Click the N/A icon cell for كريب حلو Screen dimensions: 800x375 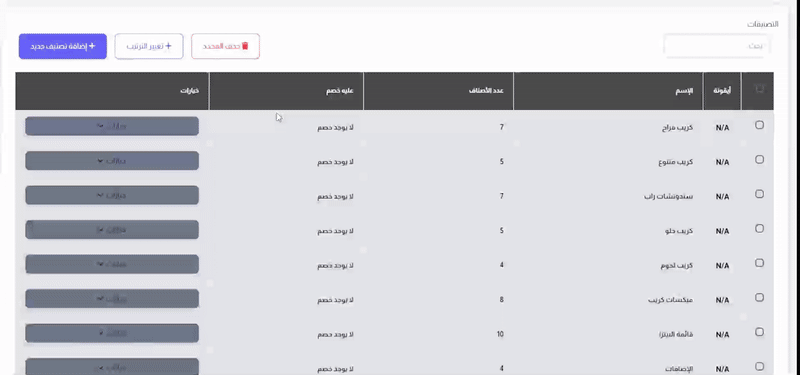(x=722, y=231)
